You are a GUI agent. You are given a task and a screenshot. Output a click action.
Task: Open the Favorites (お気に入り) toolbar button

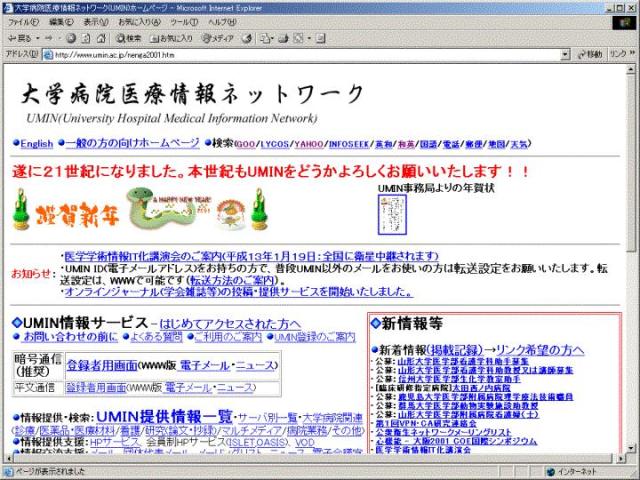click(x=171, y=37)
